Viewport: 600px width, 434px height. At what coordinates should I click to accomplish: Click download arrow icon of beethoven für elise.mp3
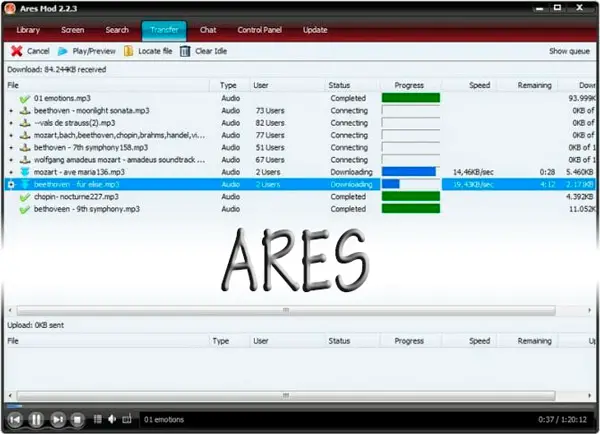[x=25, y=184]
